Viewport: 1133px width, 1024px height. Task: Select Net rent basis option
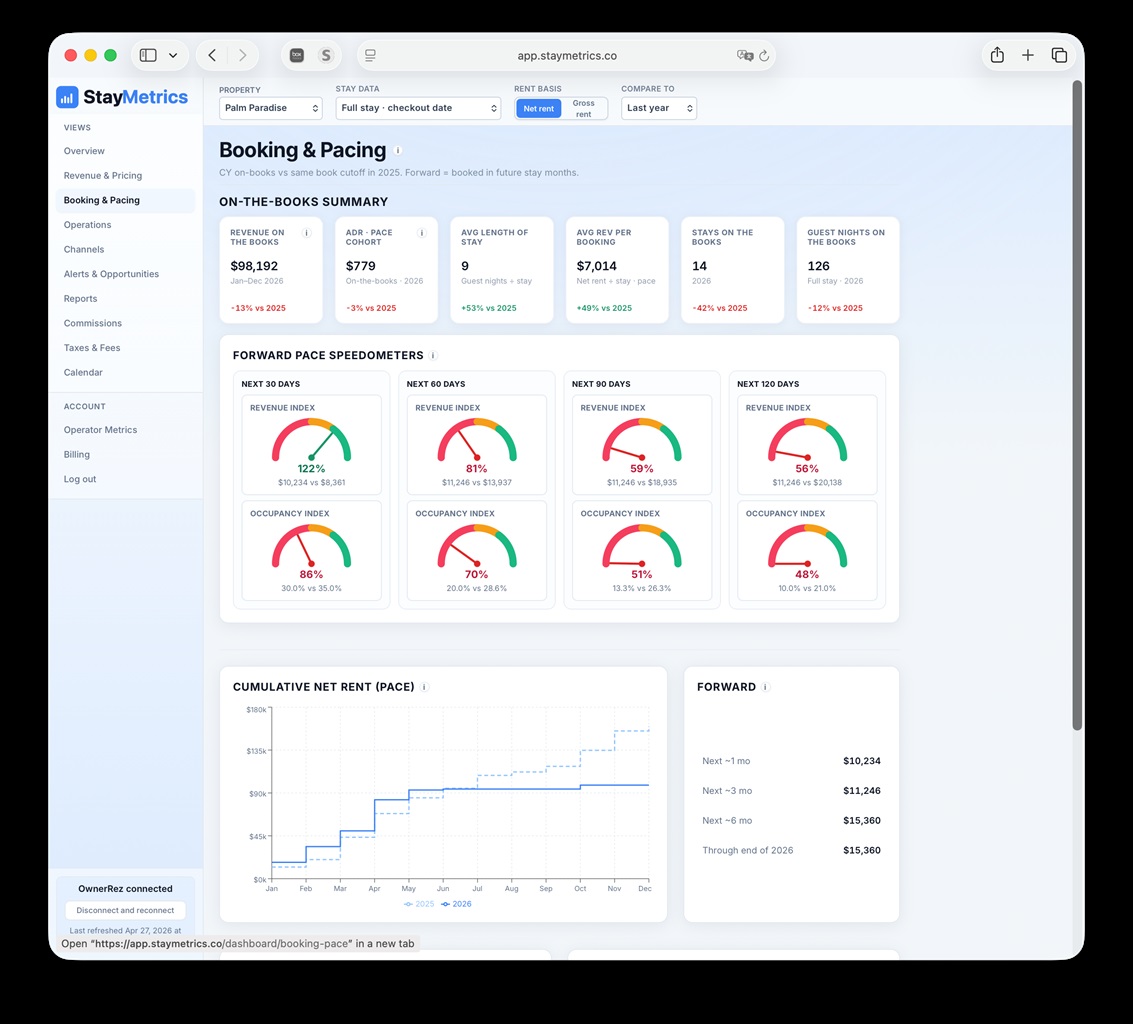538,108
